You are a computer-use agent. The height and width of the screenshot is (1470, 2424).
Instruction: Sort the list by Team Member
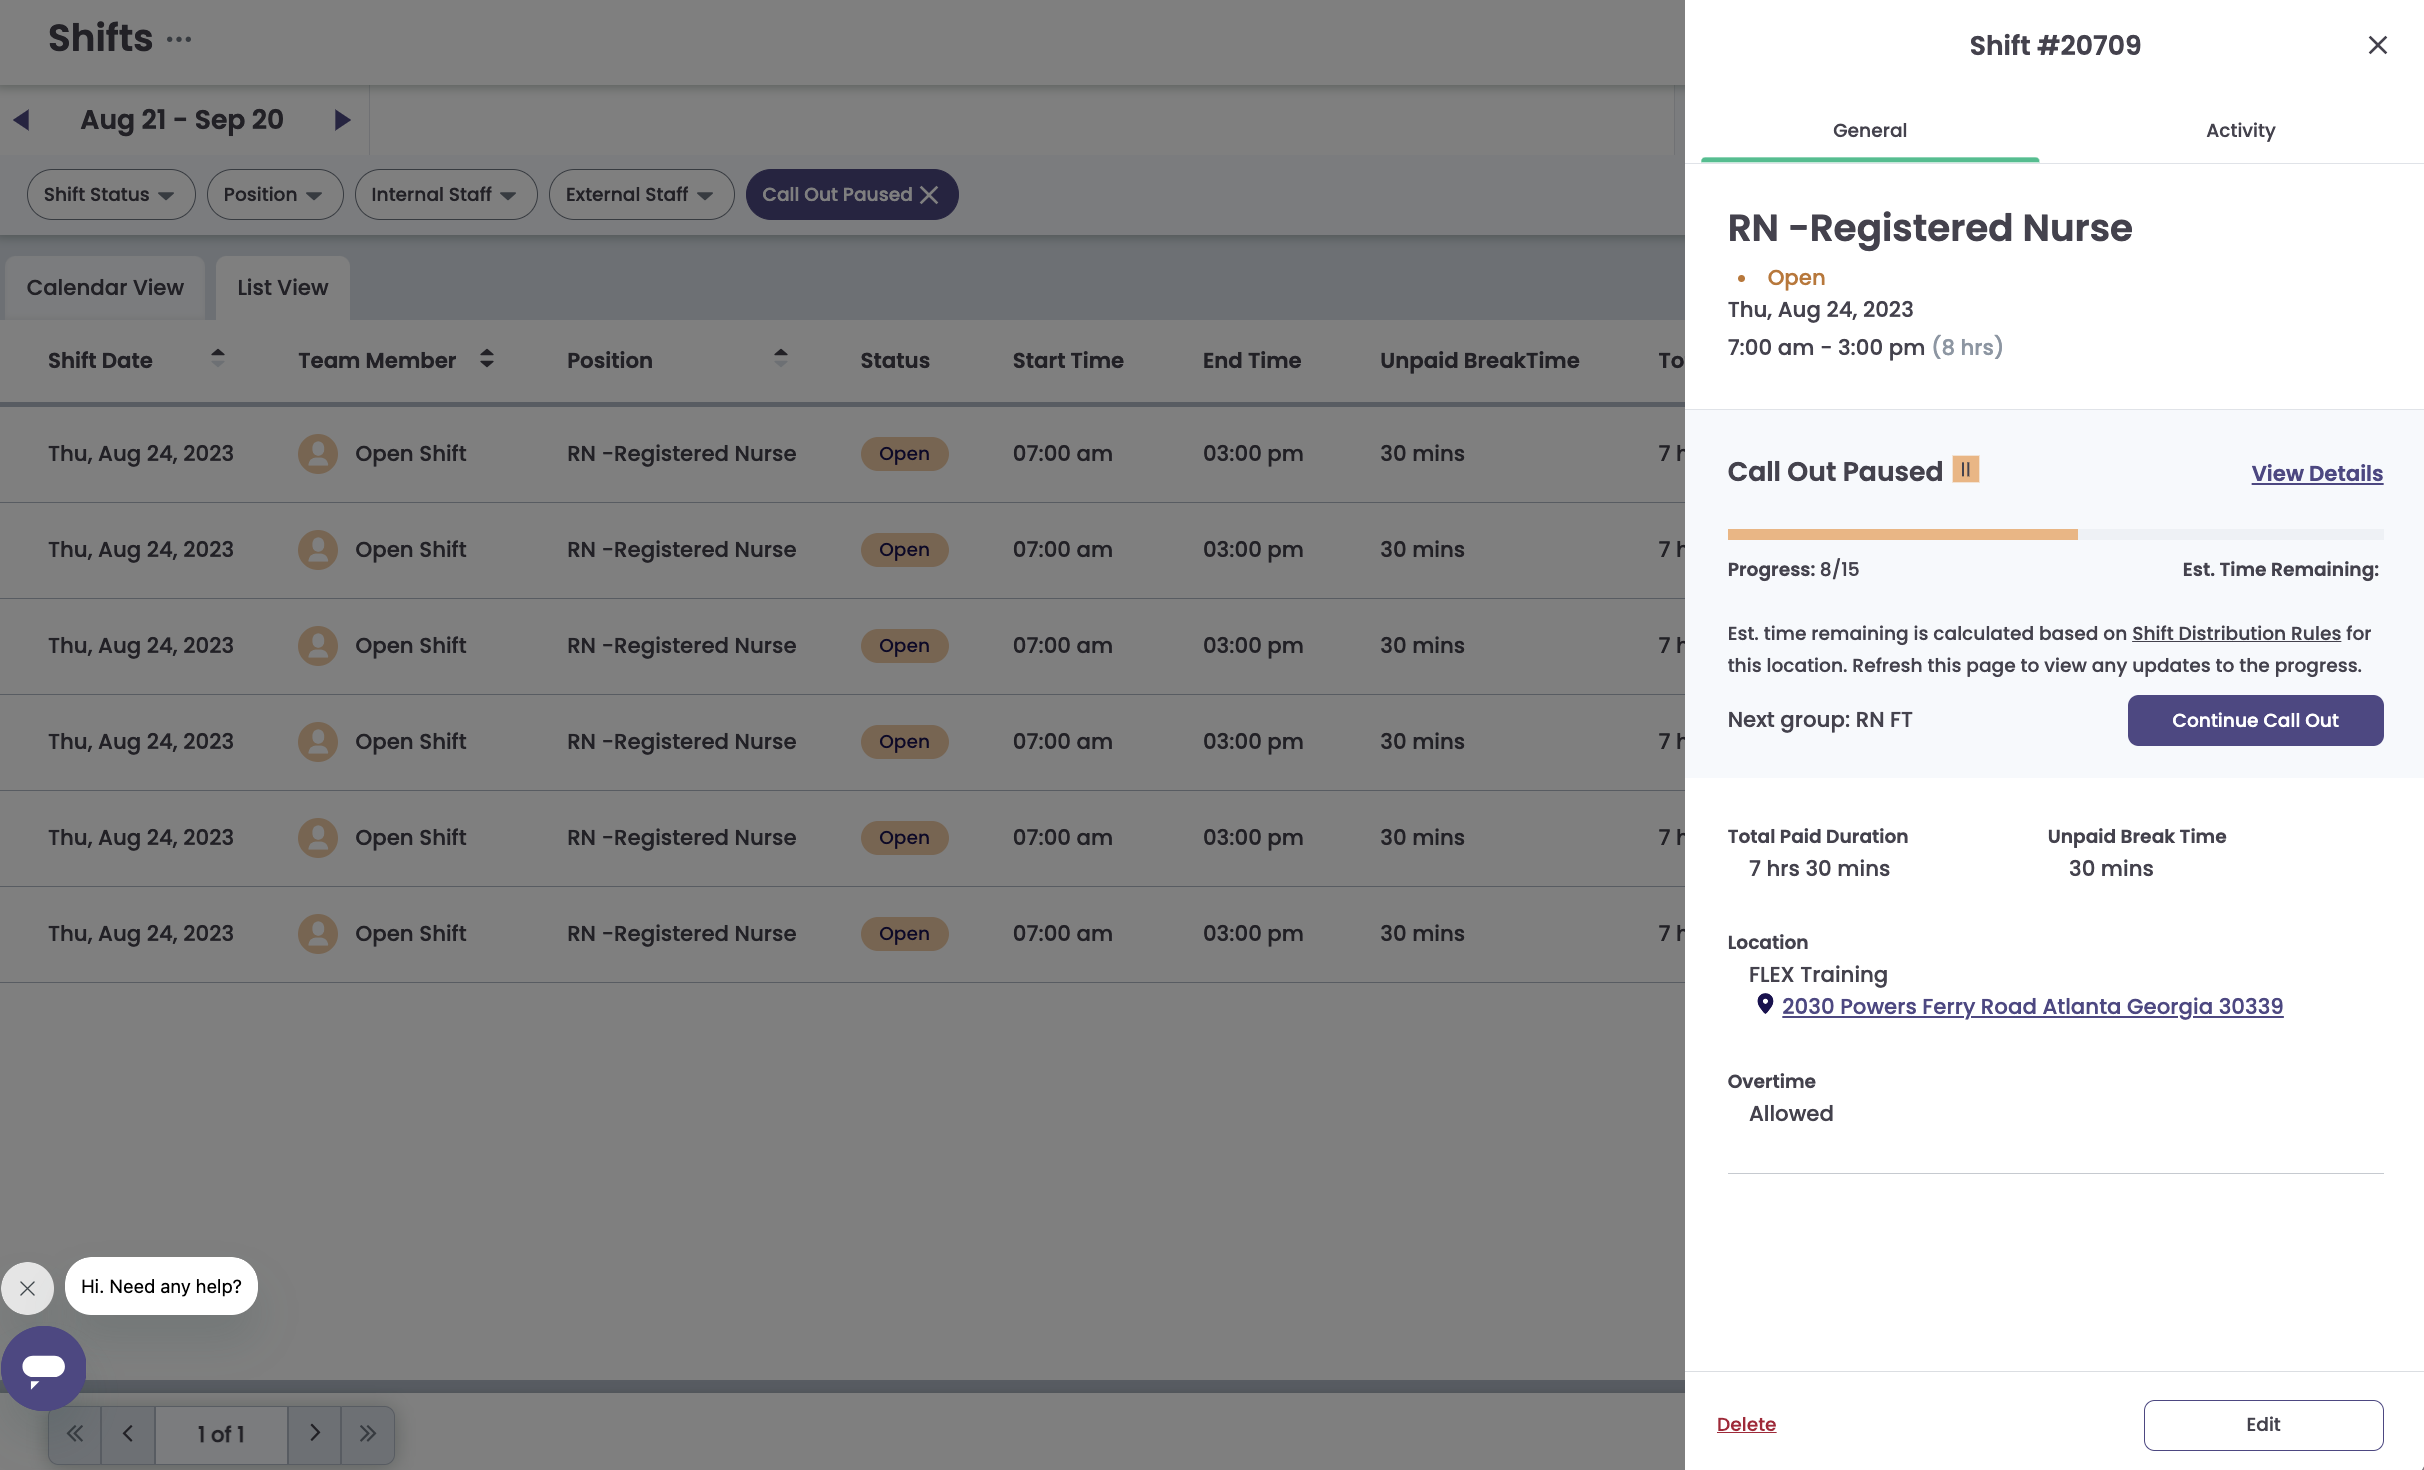coord(487,358)
